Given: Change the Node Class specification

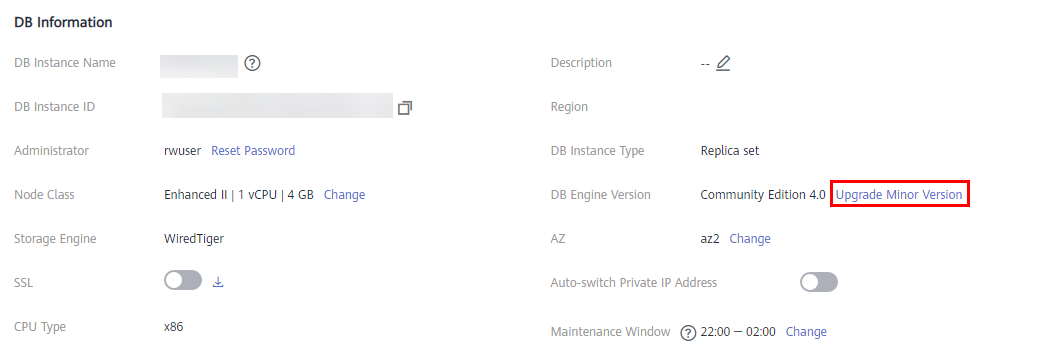Looking at the screenshot, I should tap(344, 194).
